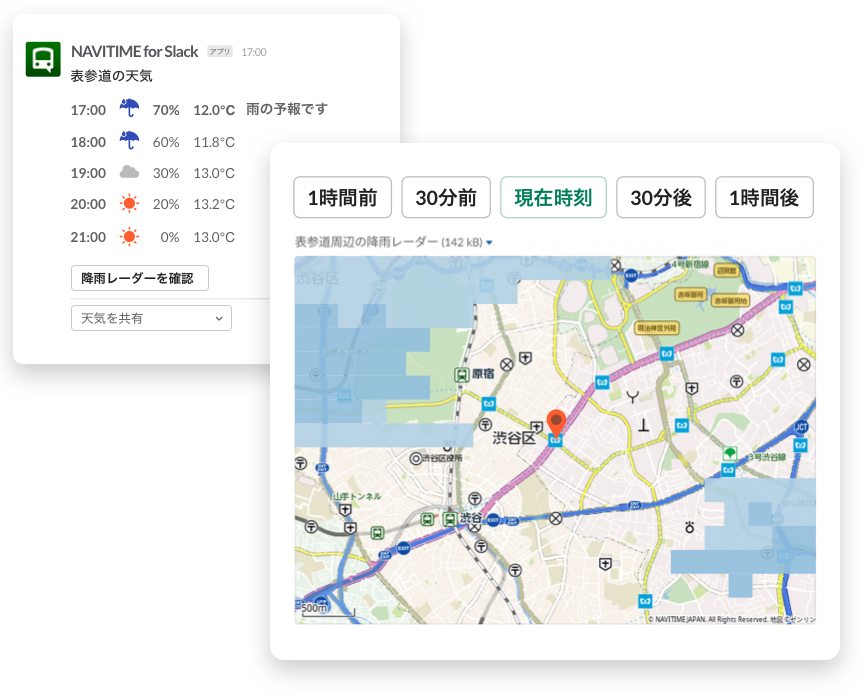The width and height of the screenshot is (864, 696).
Task: Click the green tree icon near 3号渋谷線
Action: (x=730, y=454)
